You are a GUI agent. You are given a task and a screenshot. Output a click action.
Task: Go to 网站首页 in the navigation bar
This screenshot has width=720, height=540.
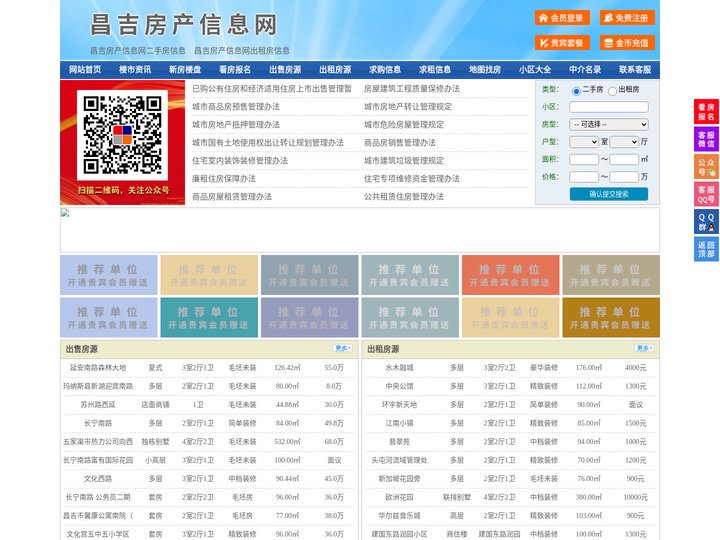[x=85, y=70]
